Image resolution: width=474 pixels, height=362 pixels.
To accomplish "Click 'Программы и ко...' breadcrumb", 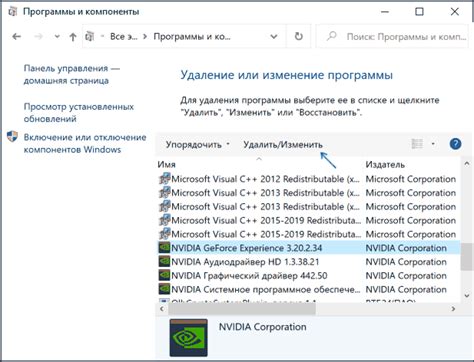I will [192, 37].
